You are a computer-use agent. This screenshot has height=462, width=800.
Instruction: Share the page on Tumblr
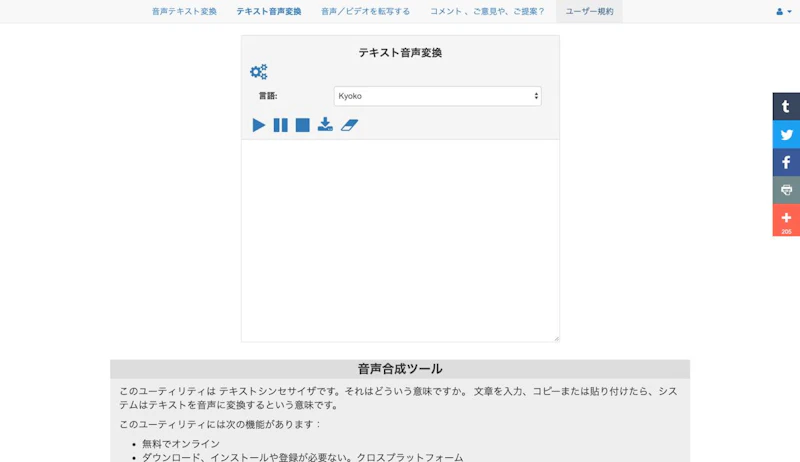tap(786, 107)
